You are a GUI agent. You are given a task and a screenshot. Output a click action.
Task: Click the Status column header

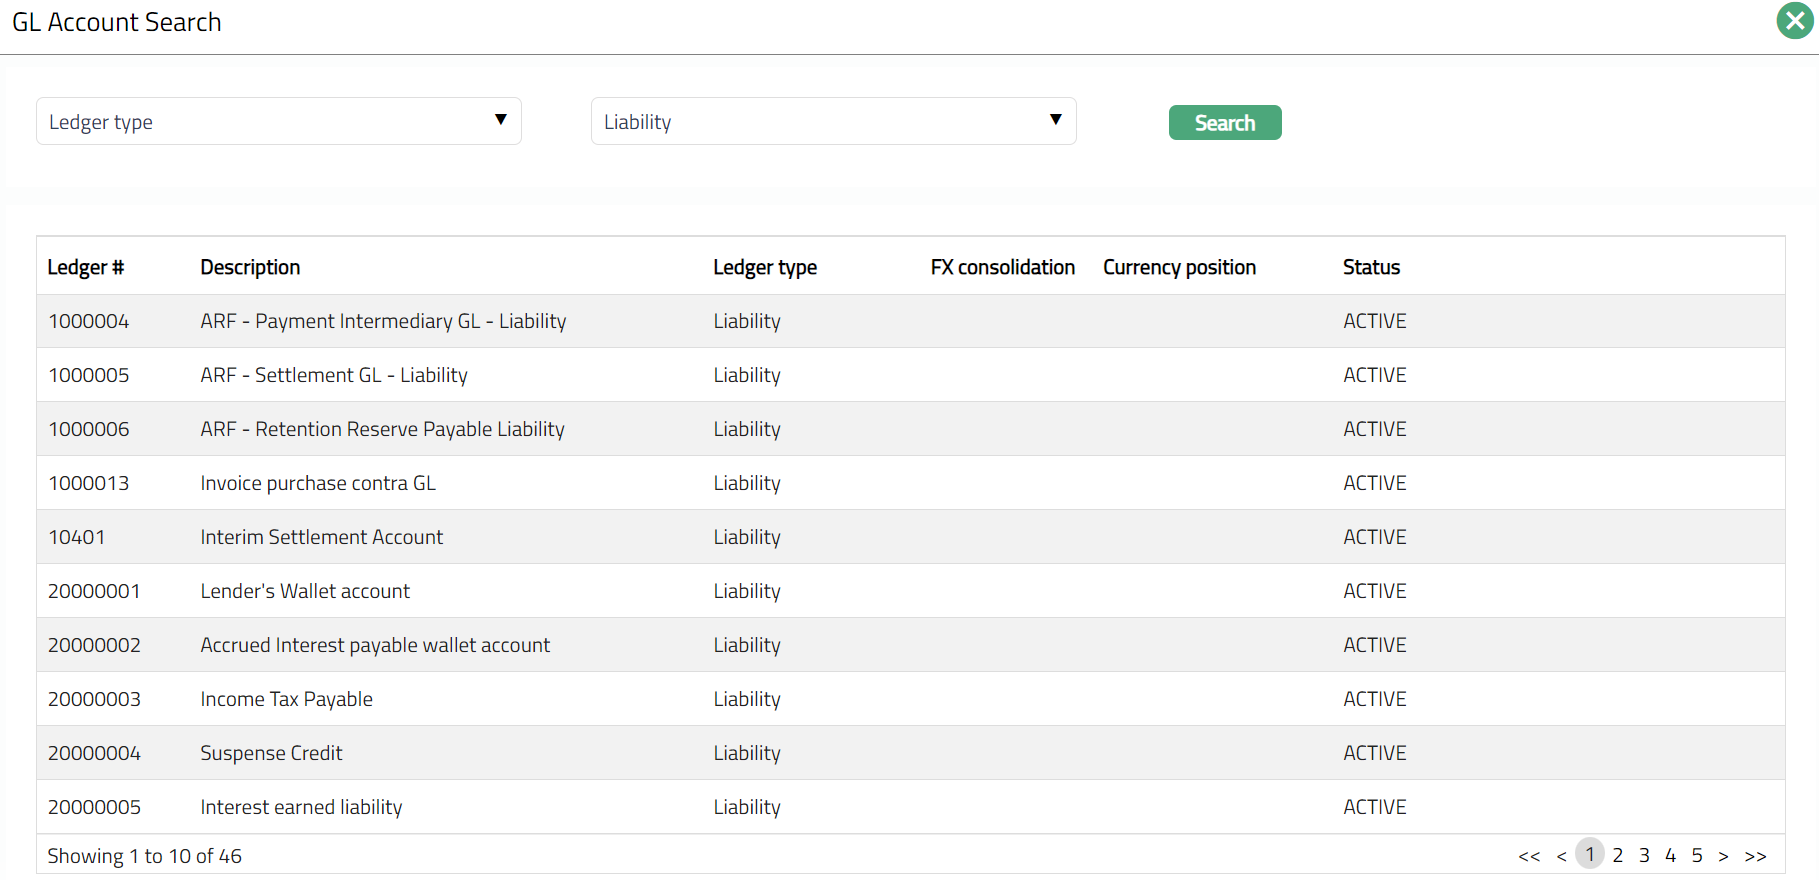point(1371,267)
